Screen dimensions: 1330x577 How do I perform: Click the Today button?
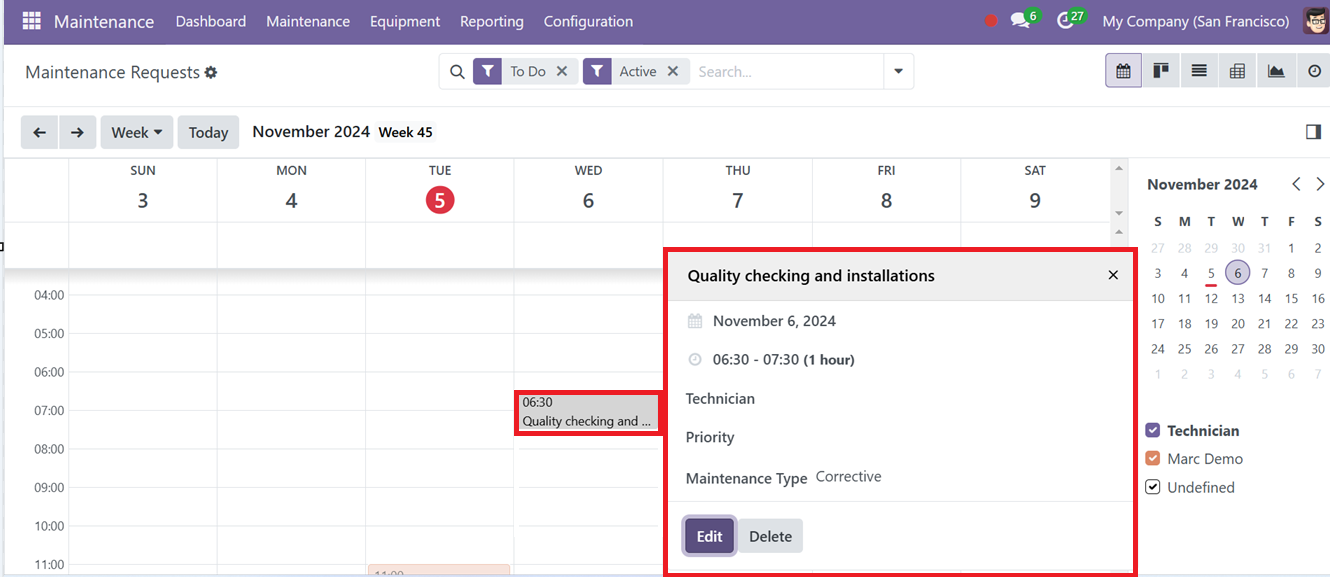click(209, 132)
